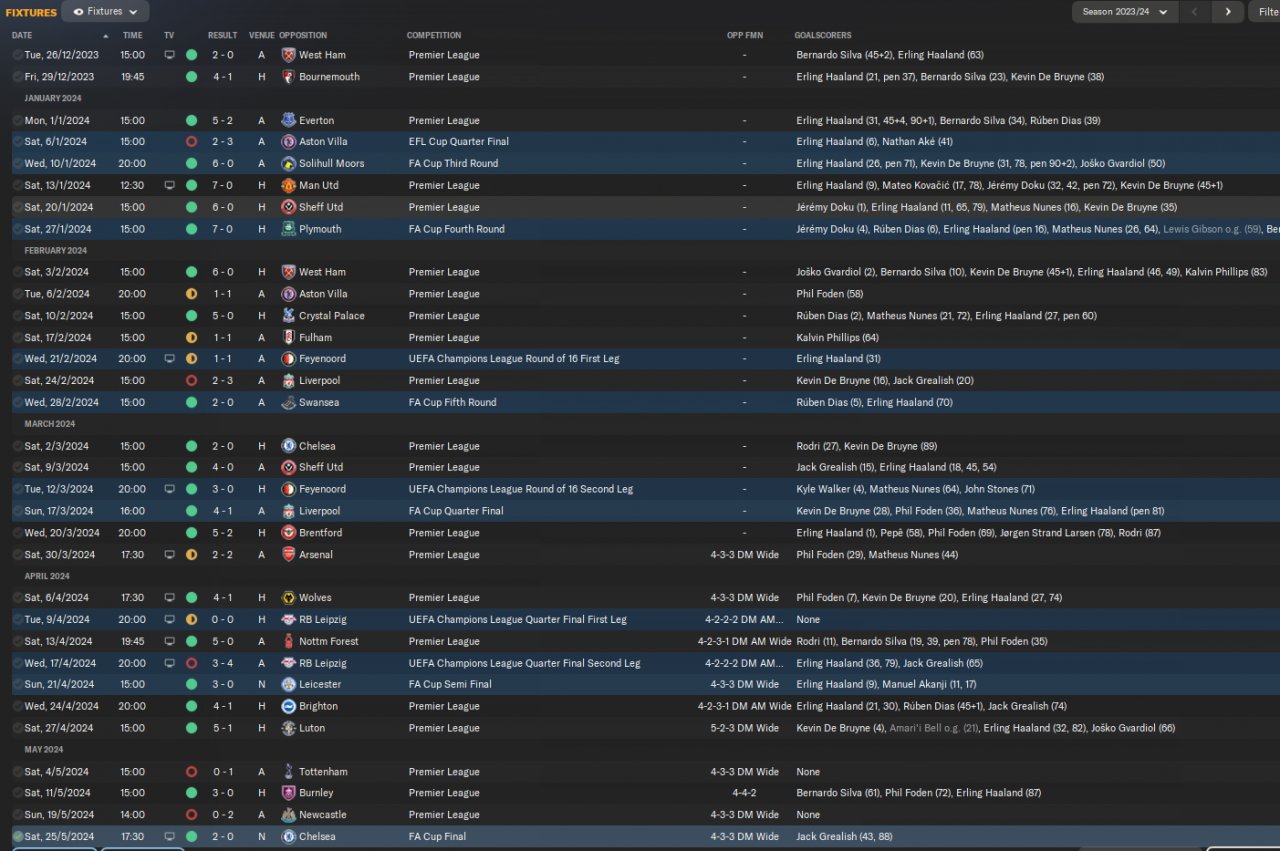Select the Plymouth club badge
The image size is (1280, 851).
click(289, 229)
